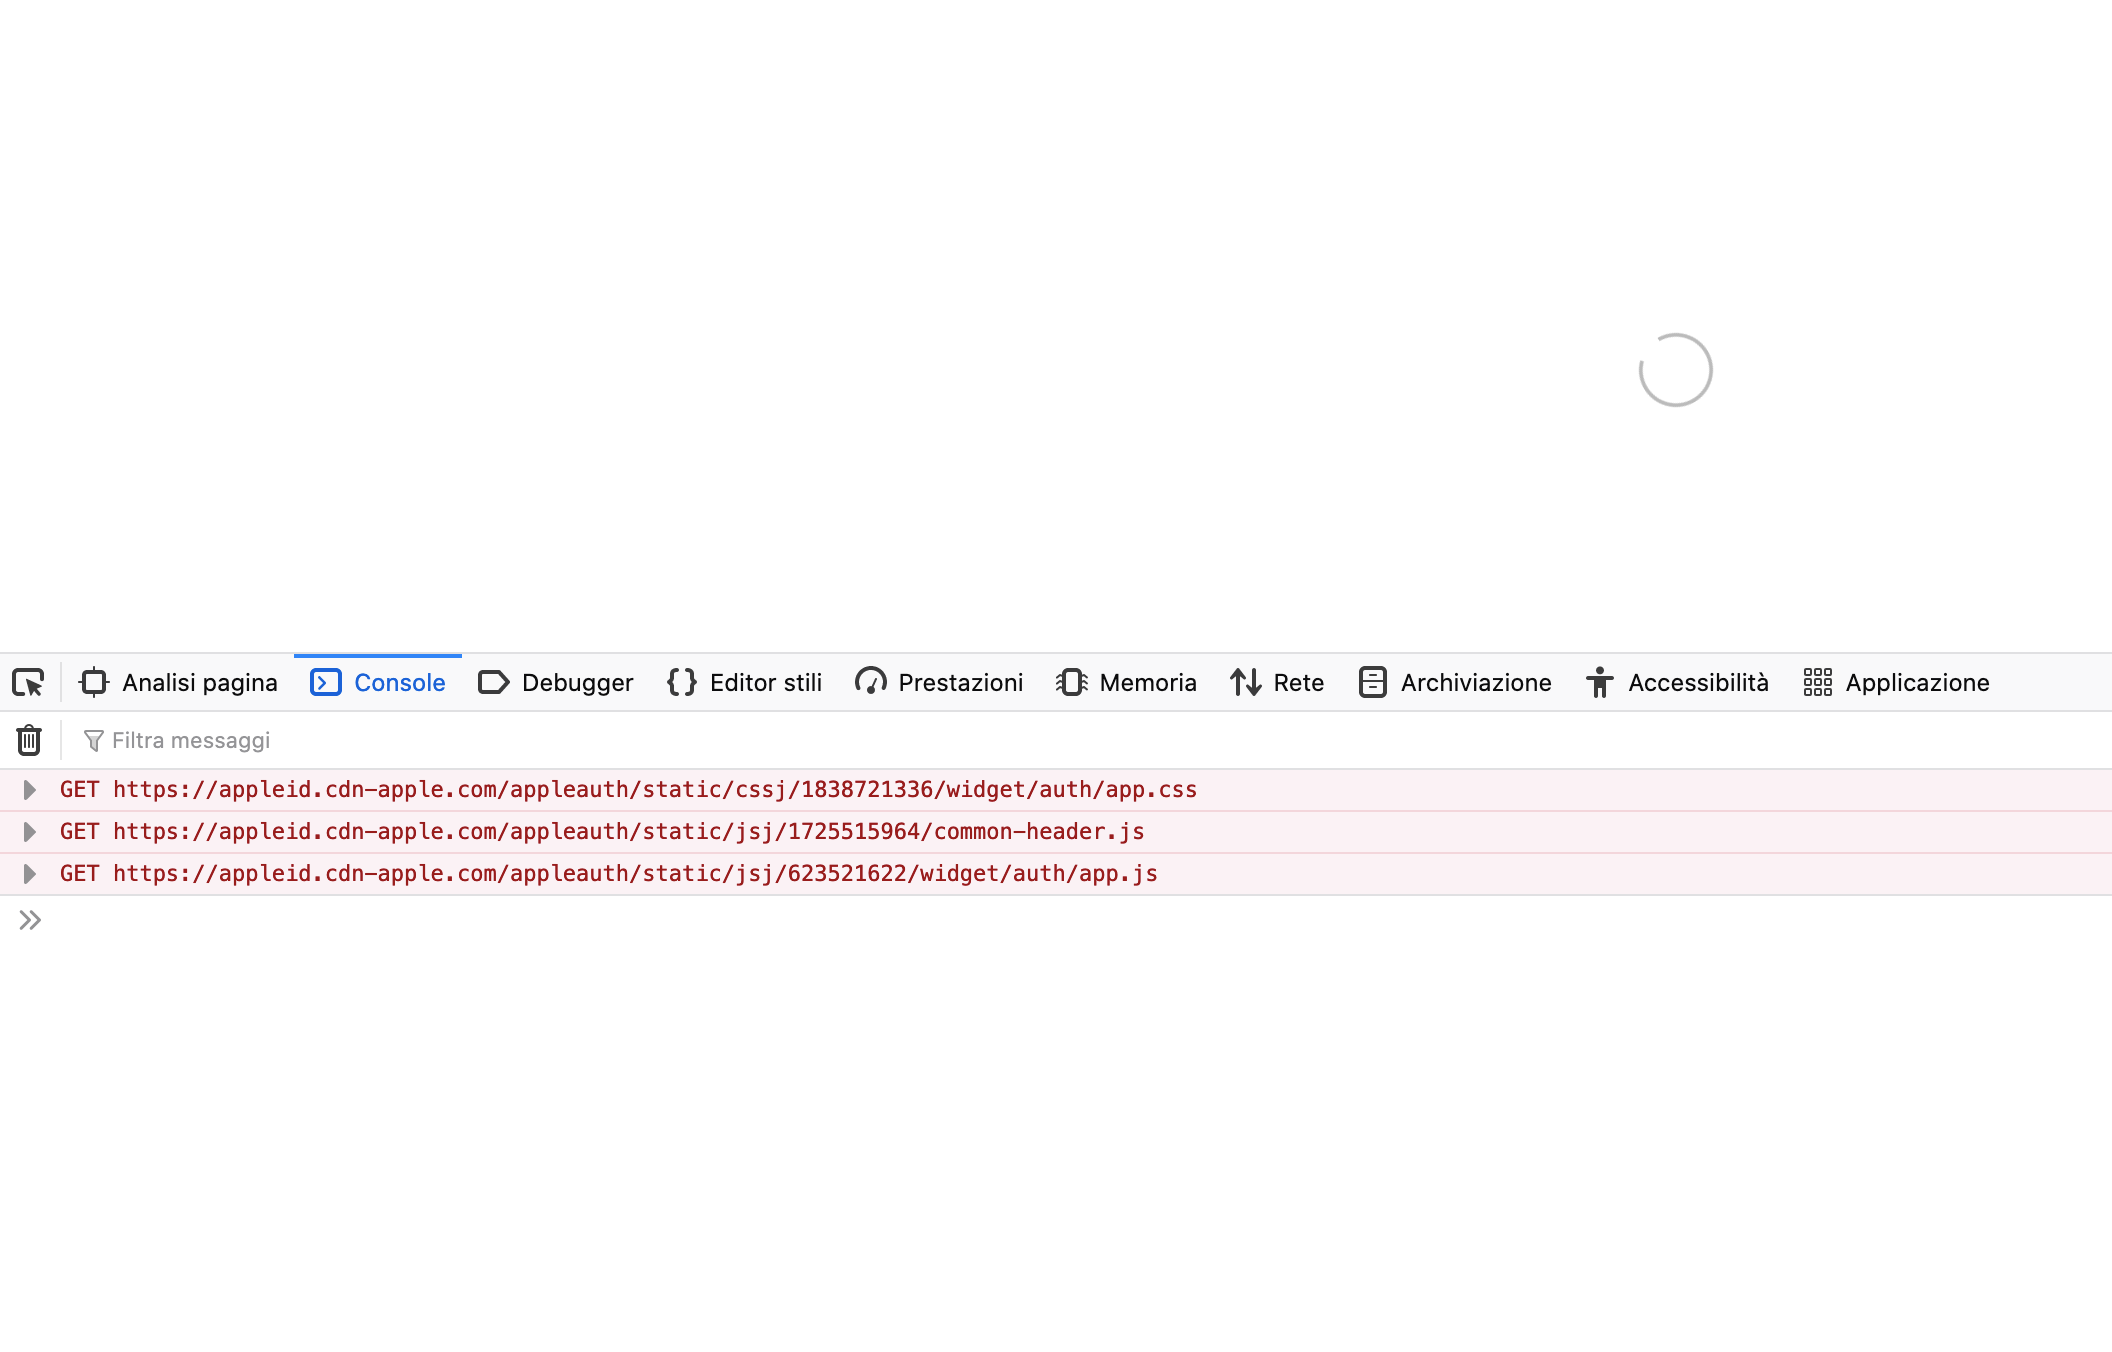The image size is (2112, 1352).
Task: Expand the app.css GET error row
Action: pyautogui.click(x=30, y=790)
